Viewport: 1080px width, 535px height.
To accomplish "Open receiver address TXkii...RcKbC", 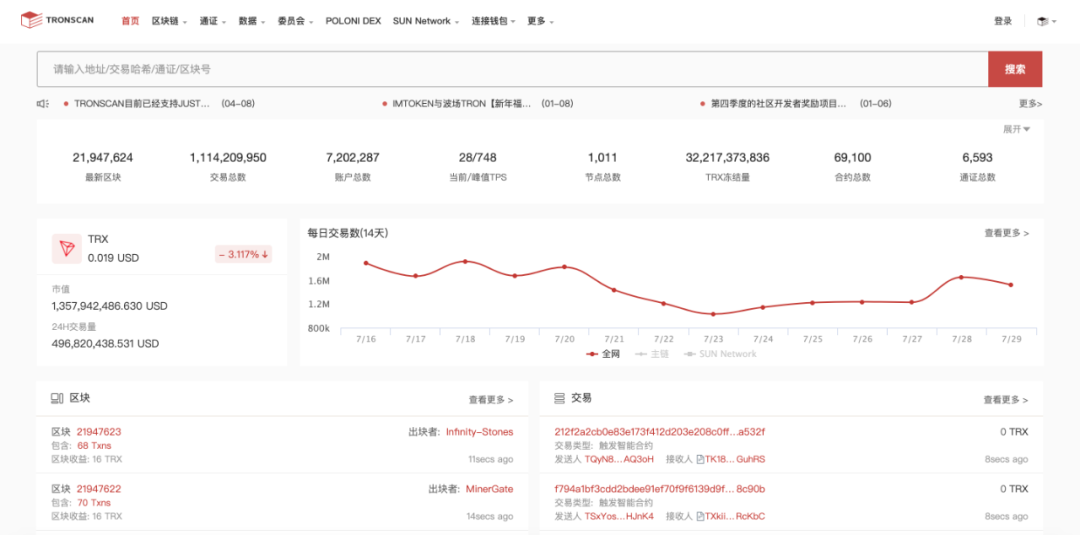I will click(x=736, y=516).
